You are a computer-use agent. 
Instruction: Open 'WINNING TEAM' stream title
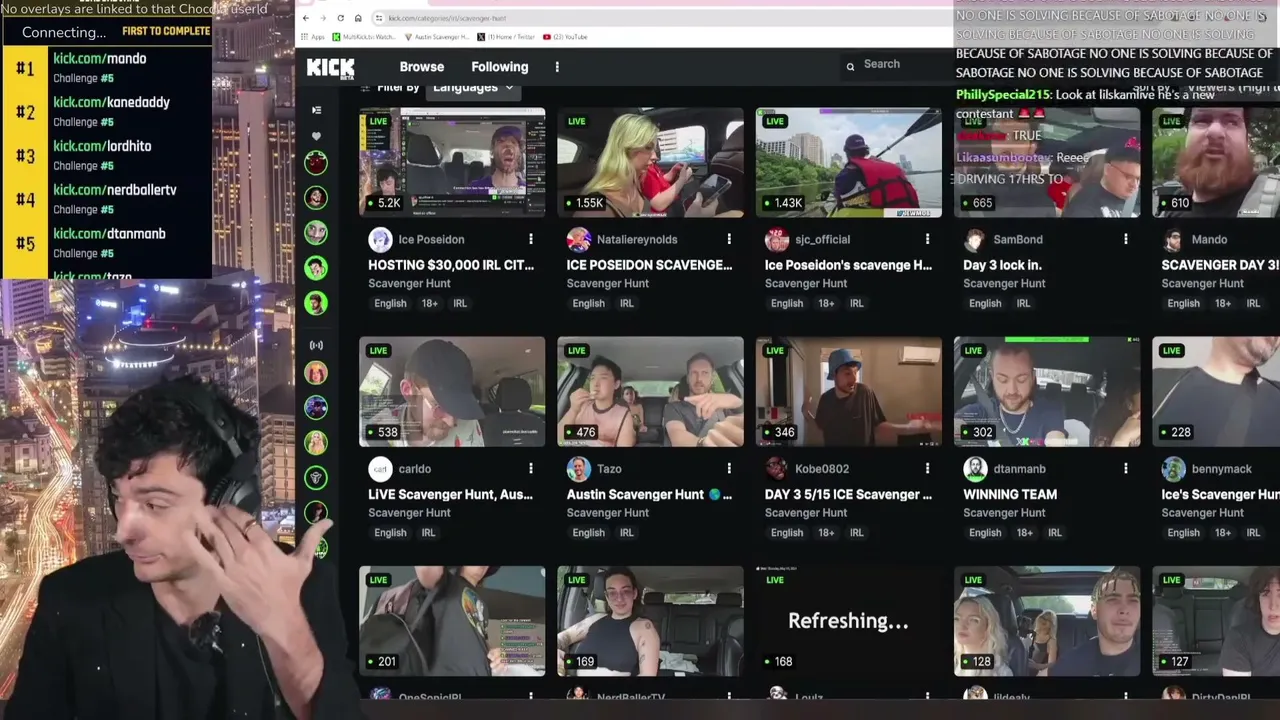click(1010, 494)
